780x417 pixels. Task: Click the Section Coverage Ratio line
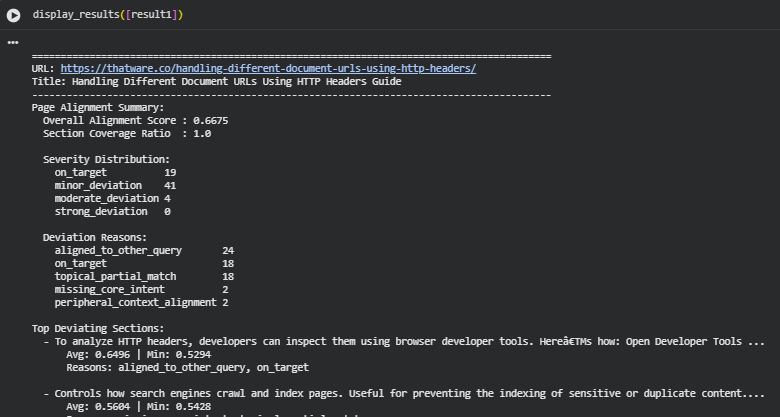coord(126,133)
